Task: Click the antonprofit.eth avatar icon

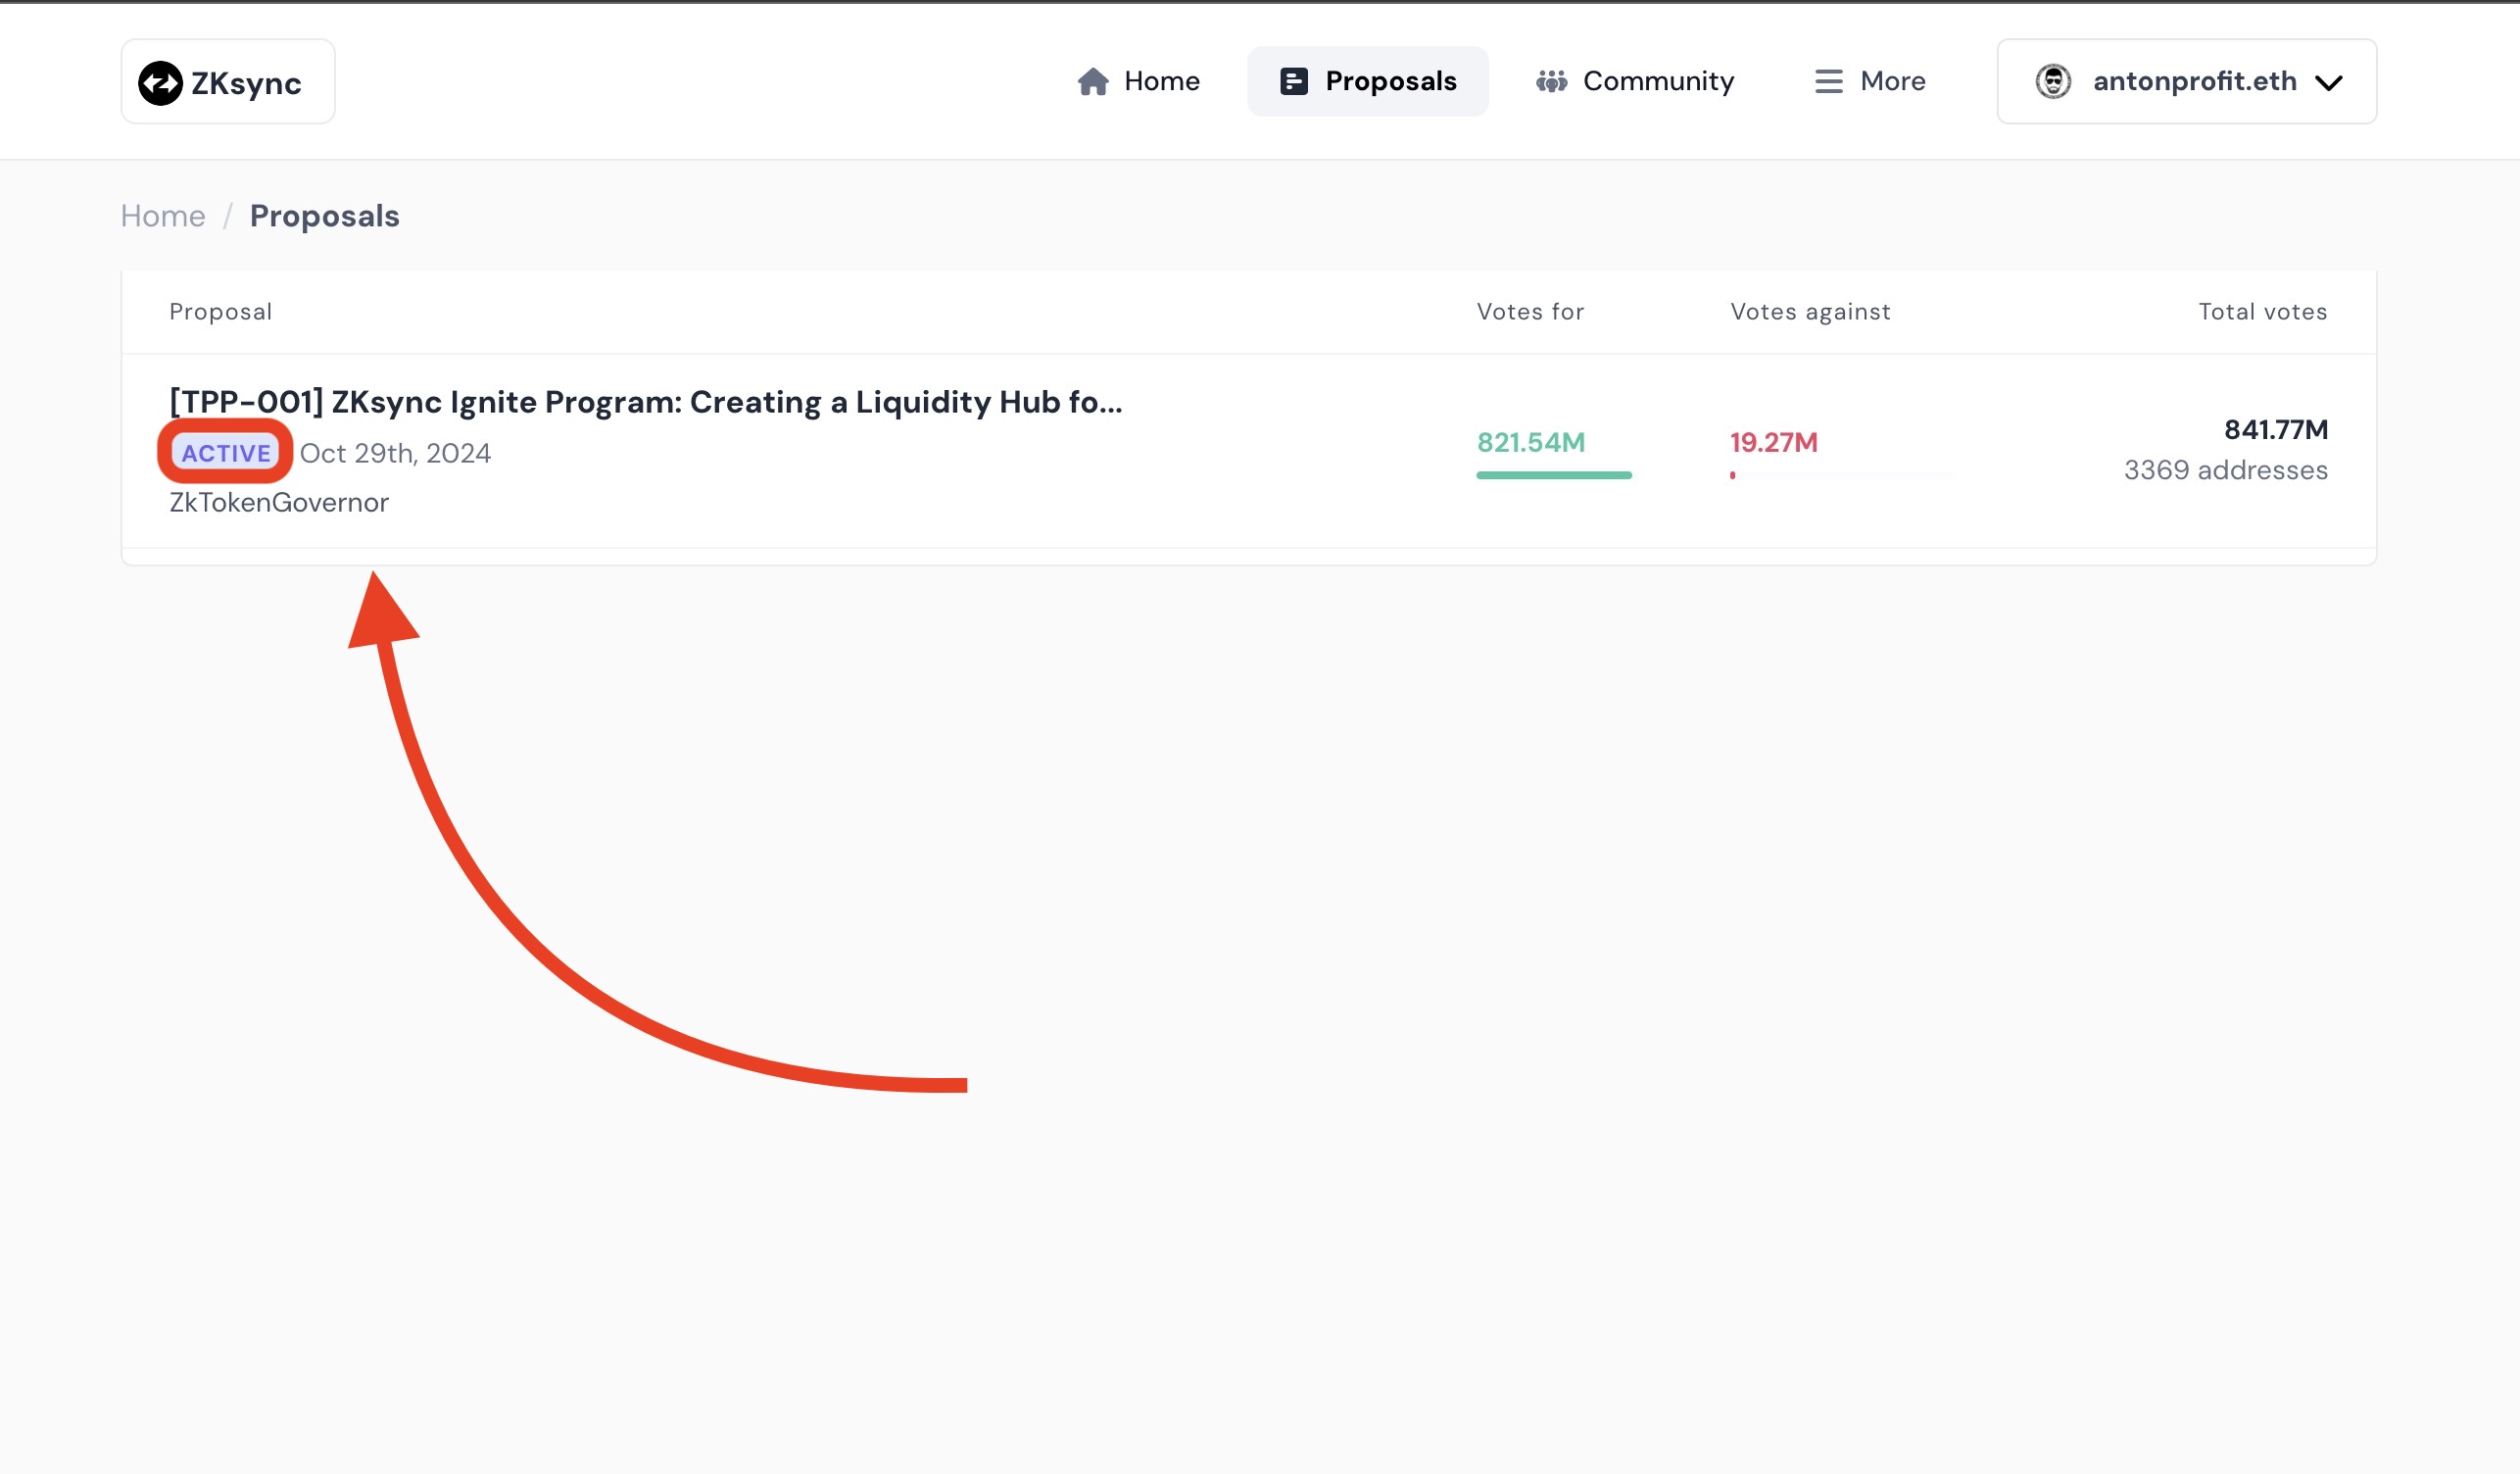Action: (x=2053, y=81)
